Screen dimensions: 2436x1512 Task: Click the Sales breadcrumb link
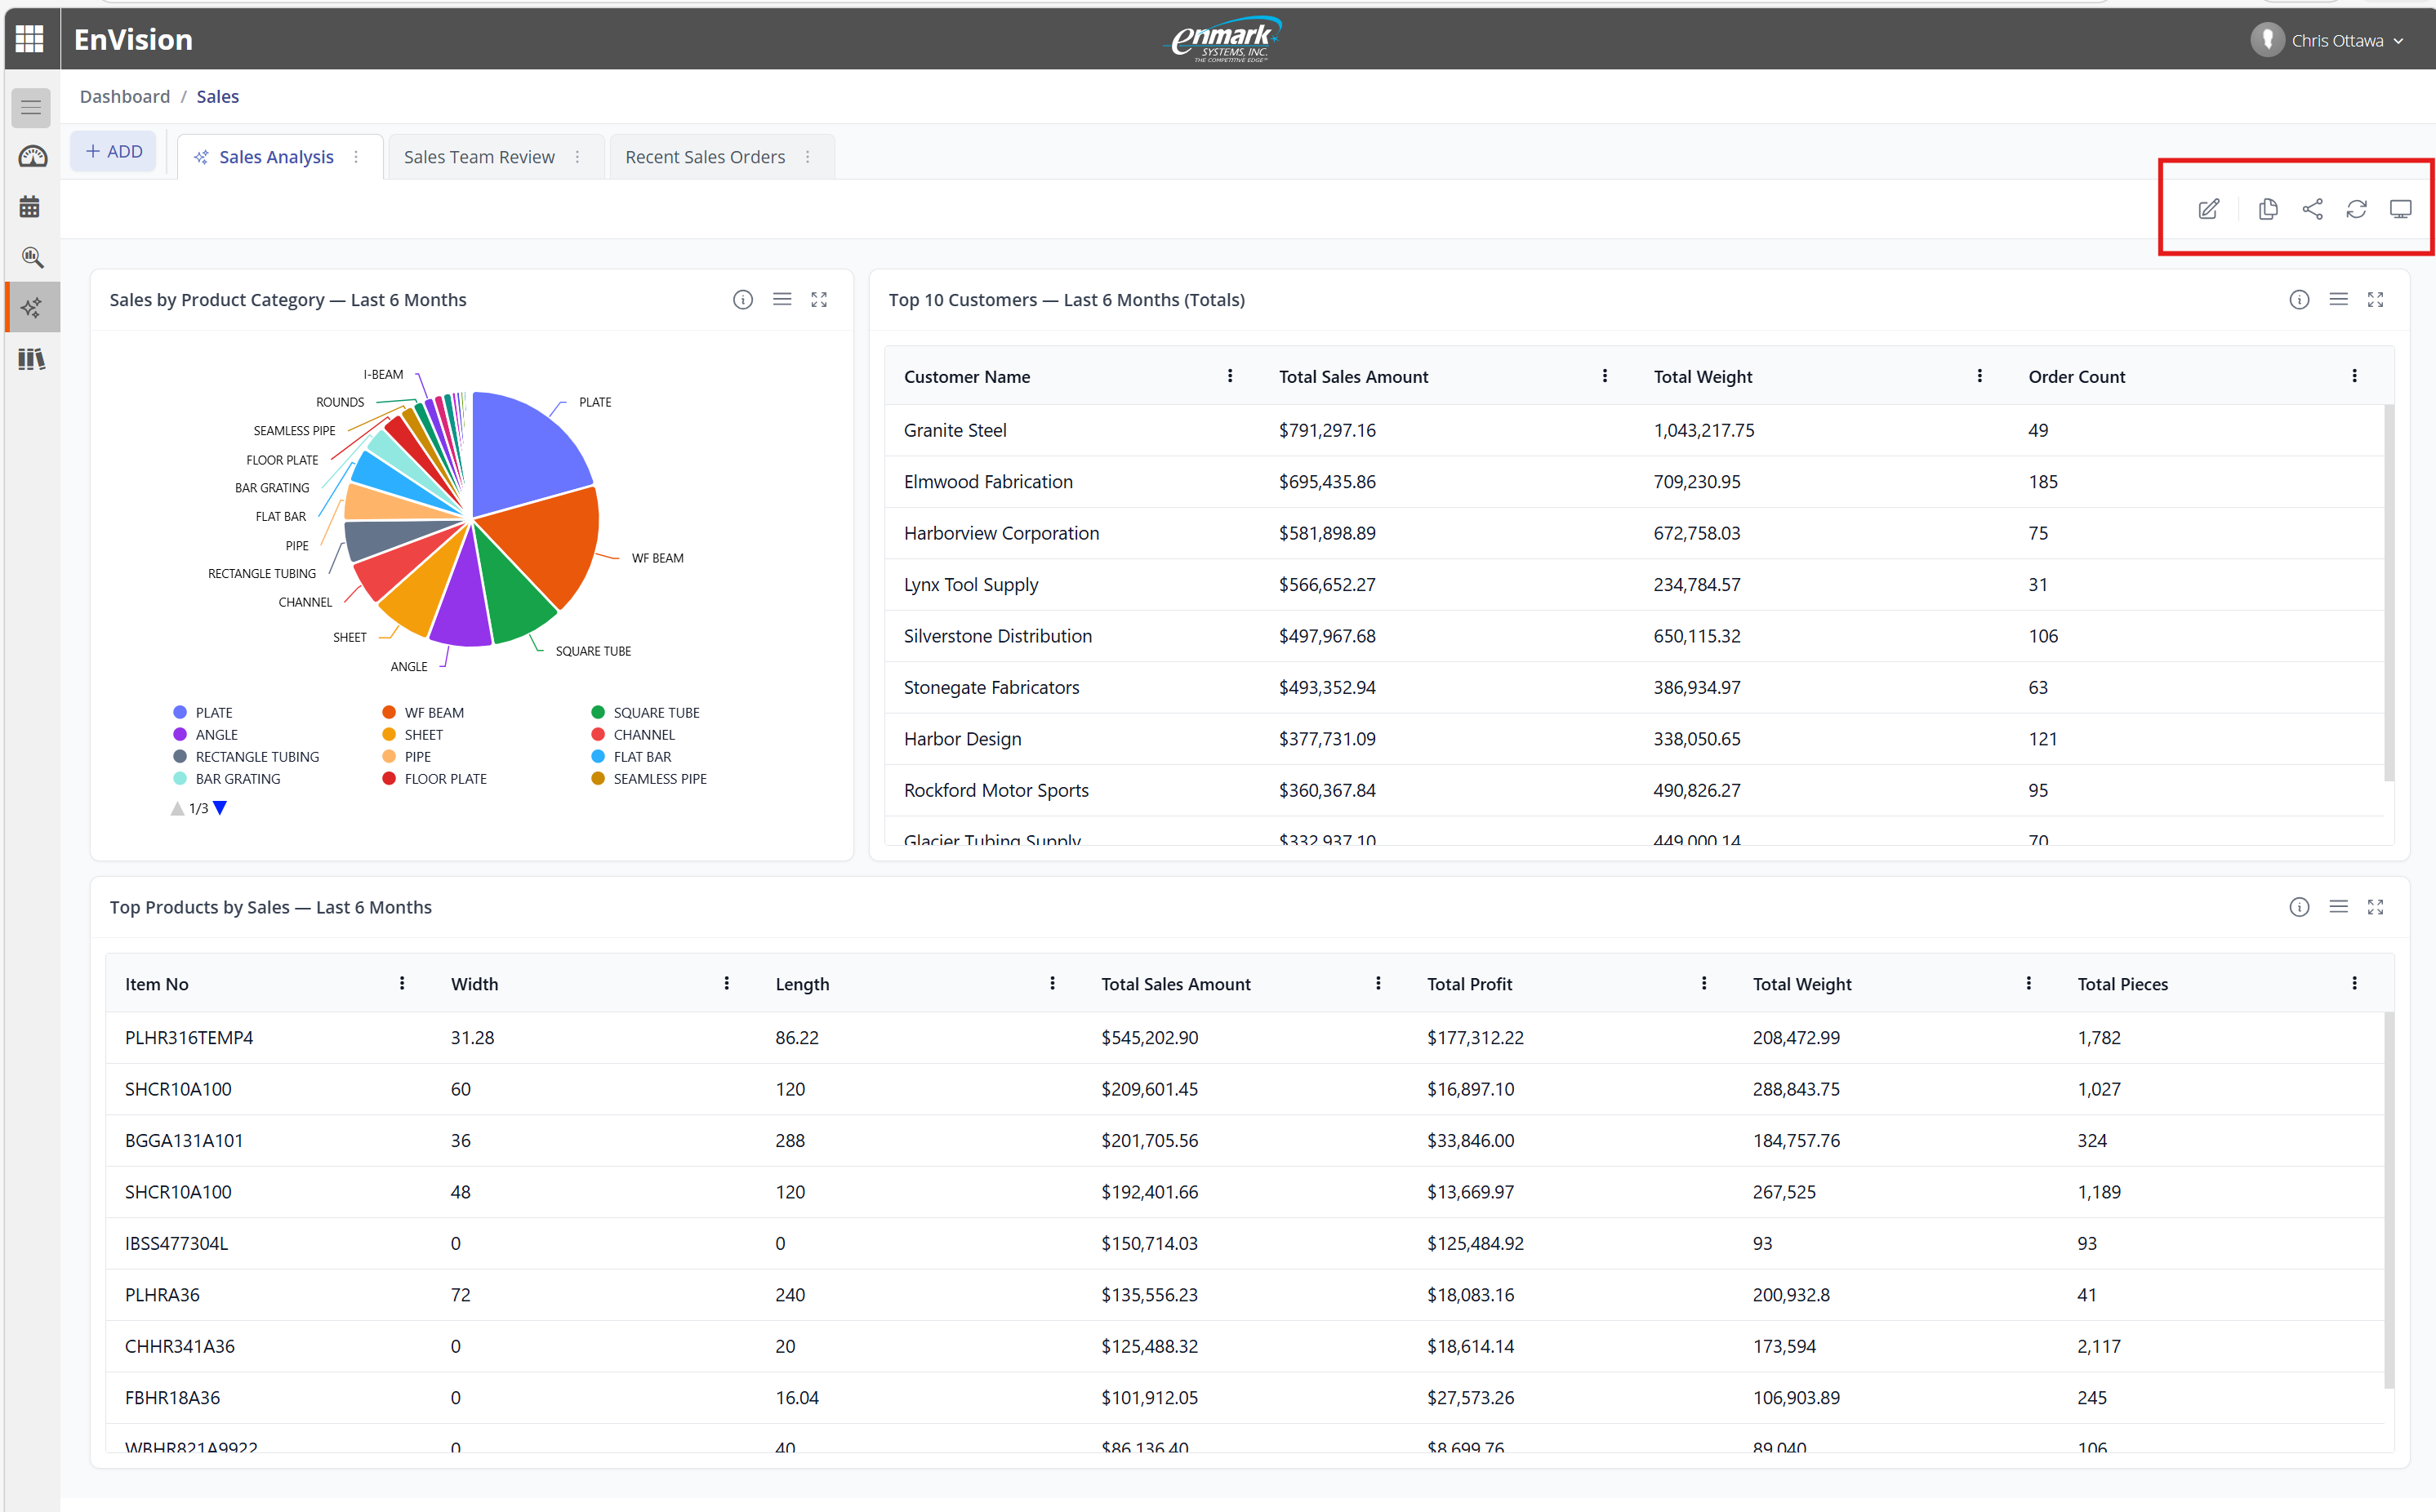pos(217,96)
